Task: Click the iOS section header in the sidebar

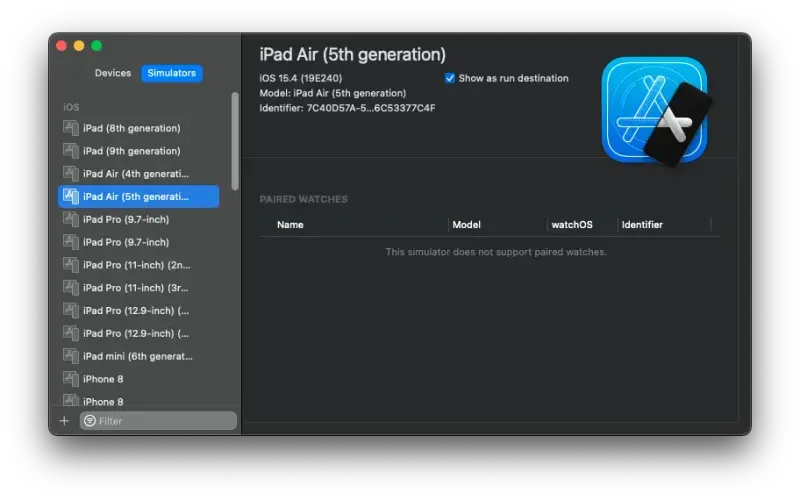Action: pyautogui.click(x=71, y=107)
